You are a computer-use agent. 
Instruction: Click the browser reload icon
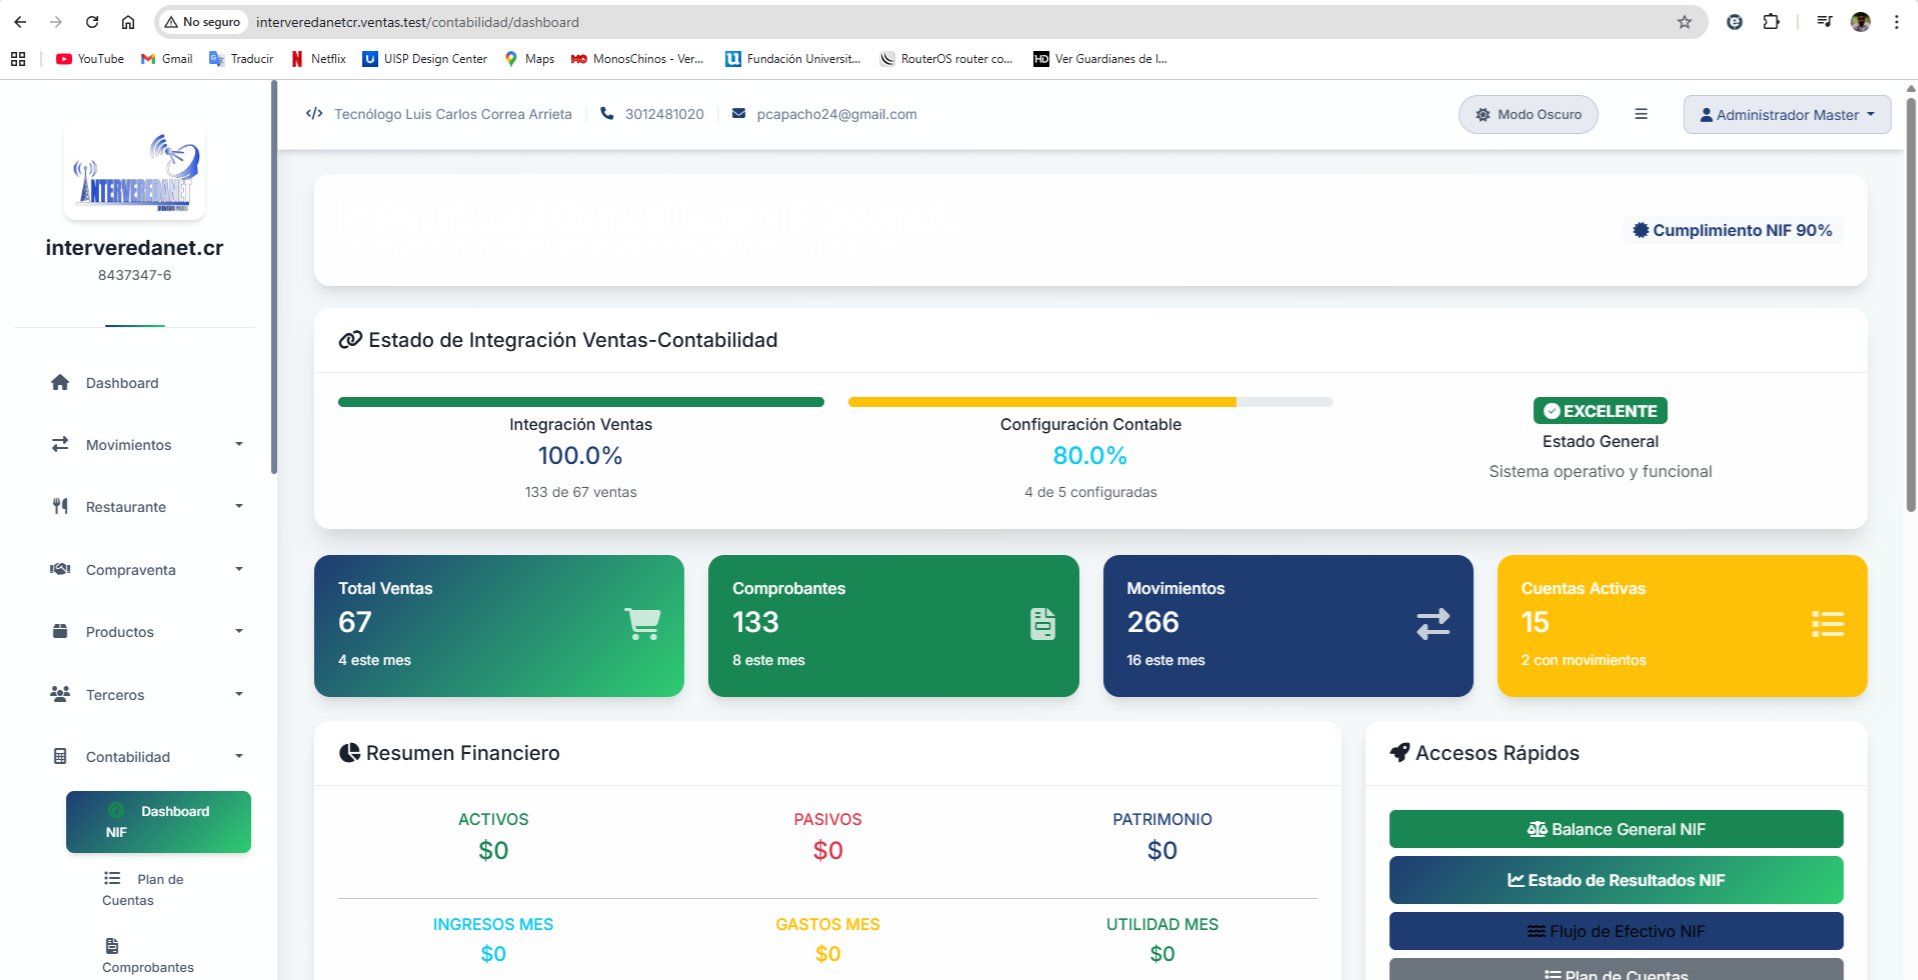pos(92,22)
